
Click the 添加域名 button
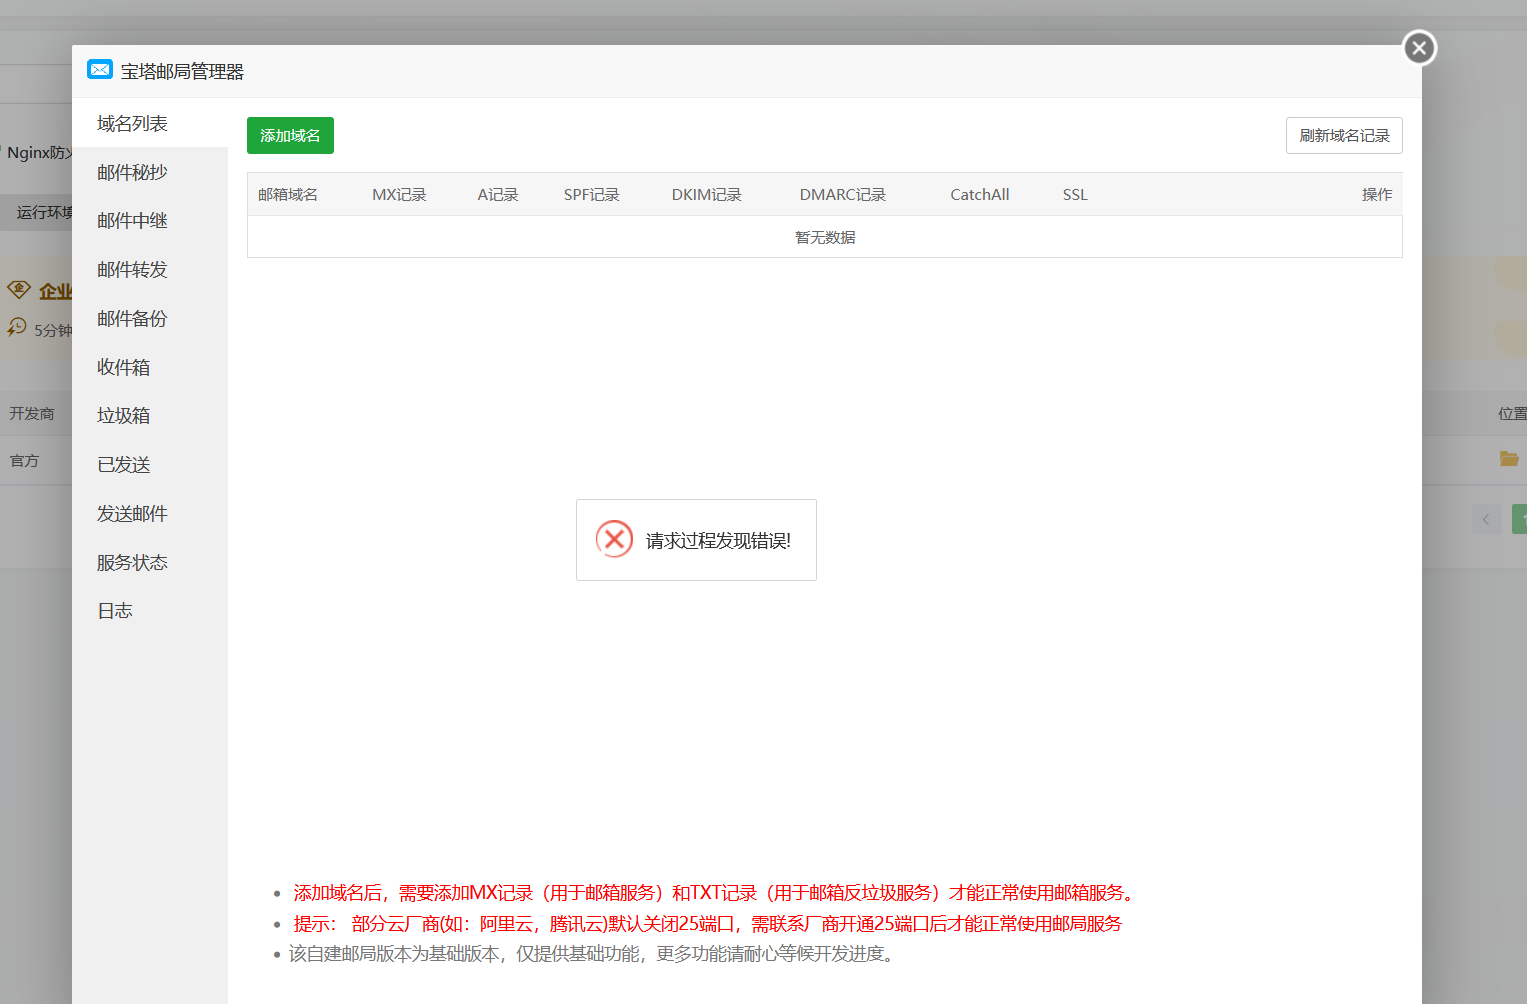290,135
